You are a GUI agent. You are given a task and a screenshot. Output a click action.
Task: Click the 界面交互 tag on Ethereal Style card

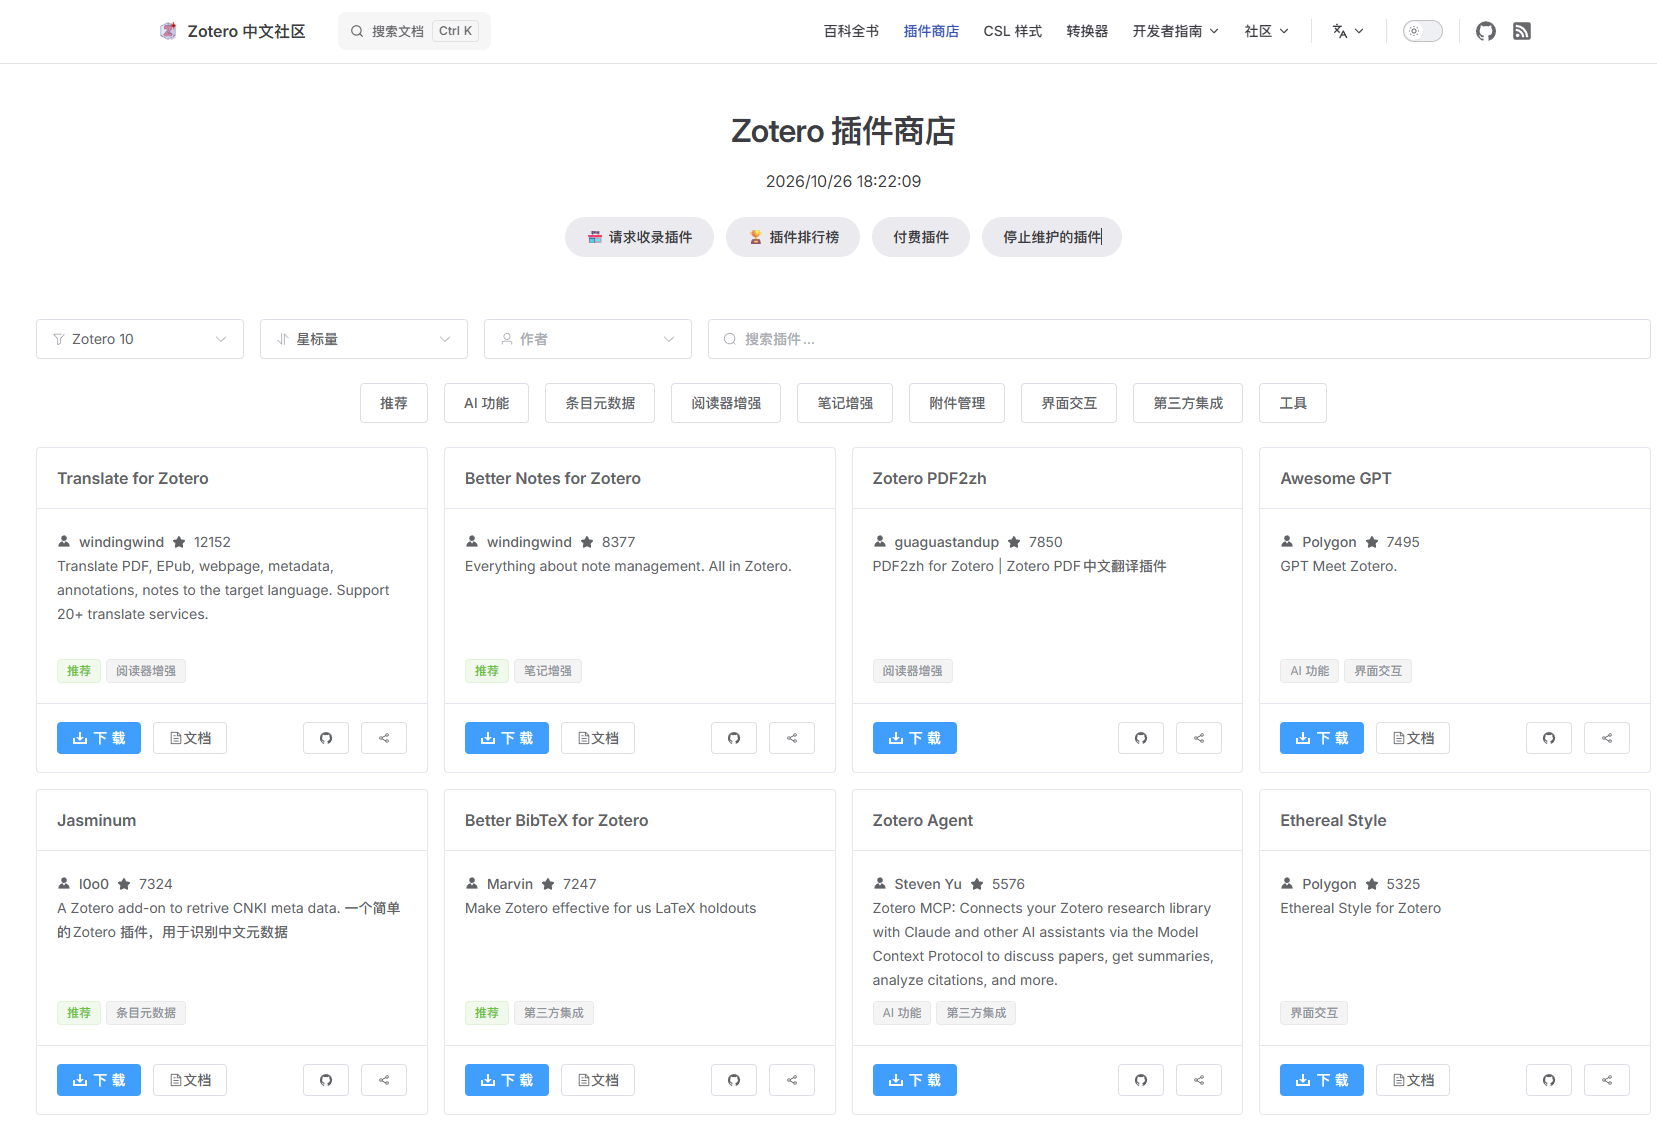pyautogui.click(x=1314, y=1013)
